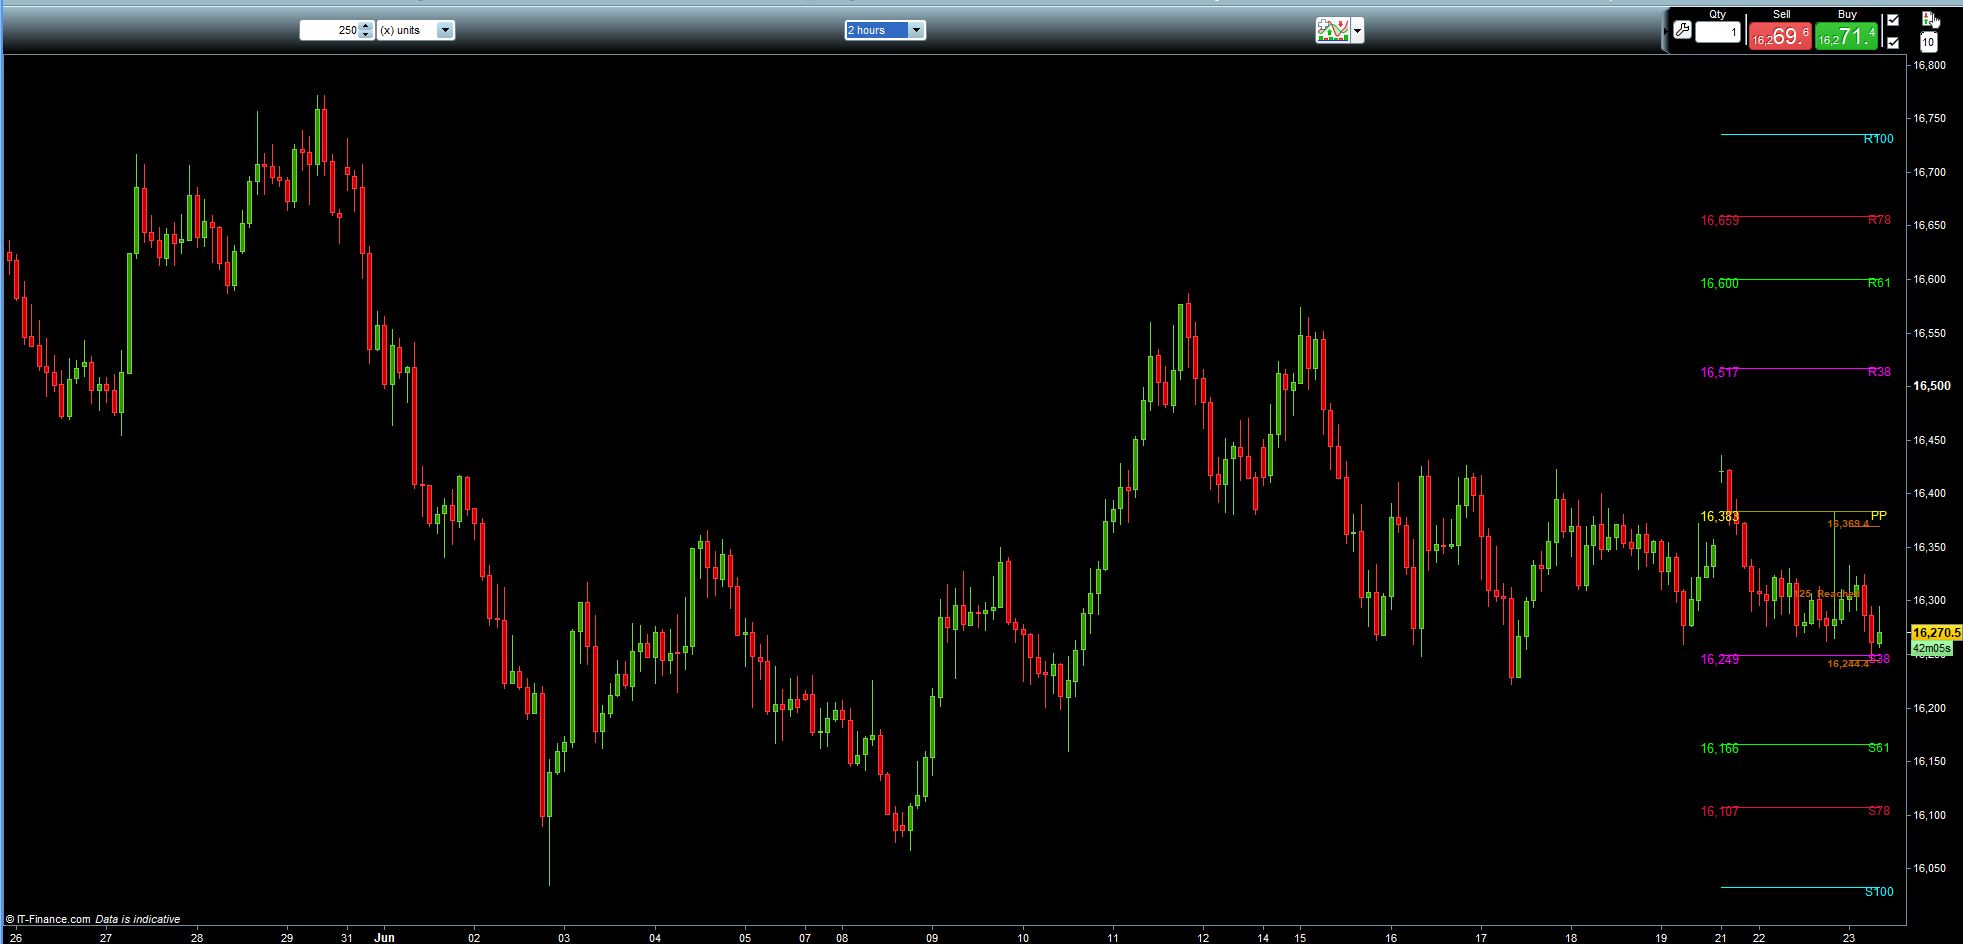Click the 16,107 support price value
The image size is (1963, 944).
(x=1719, y=812)
